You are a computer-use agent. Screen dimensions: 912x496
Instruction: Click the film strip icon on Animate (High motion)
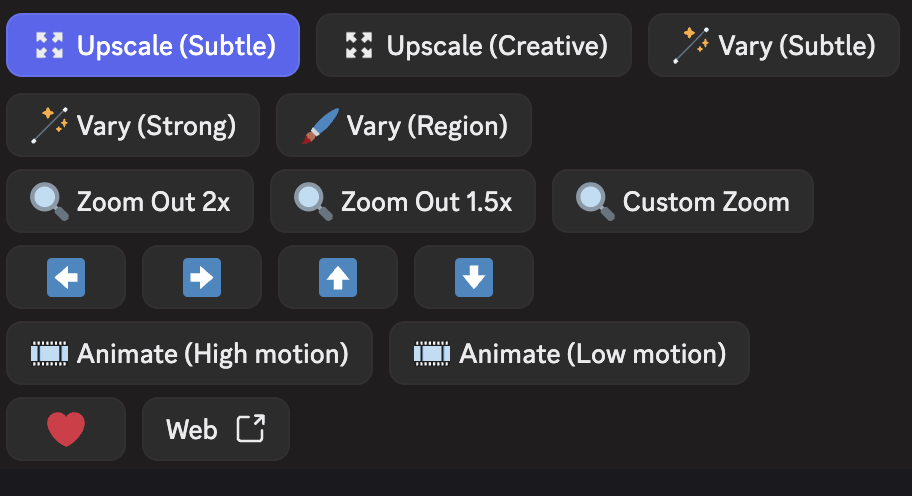pyautogui.click(x=50, y=353)
